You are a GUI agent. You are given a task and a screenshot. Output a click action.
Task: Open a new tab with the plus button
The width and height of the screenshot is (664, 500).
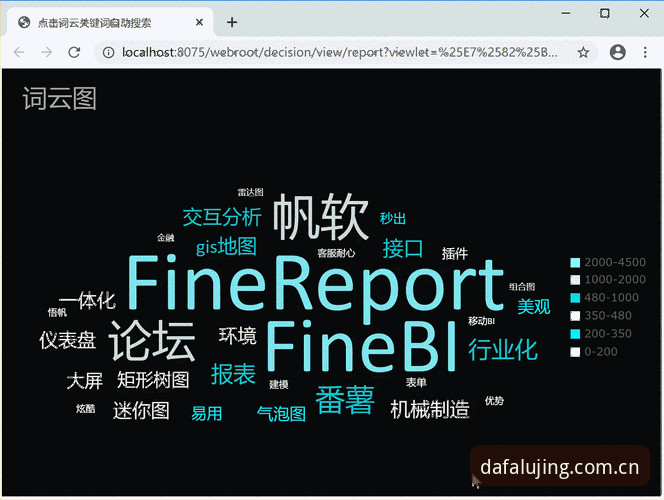[232, 22]
